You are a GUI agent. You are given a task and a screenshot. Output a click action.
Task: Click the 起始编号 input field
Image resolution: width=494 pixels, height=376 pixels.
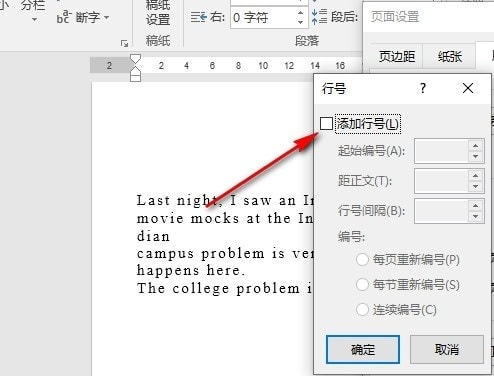click(x=441, y=151)
